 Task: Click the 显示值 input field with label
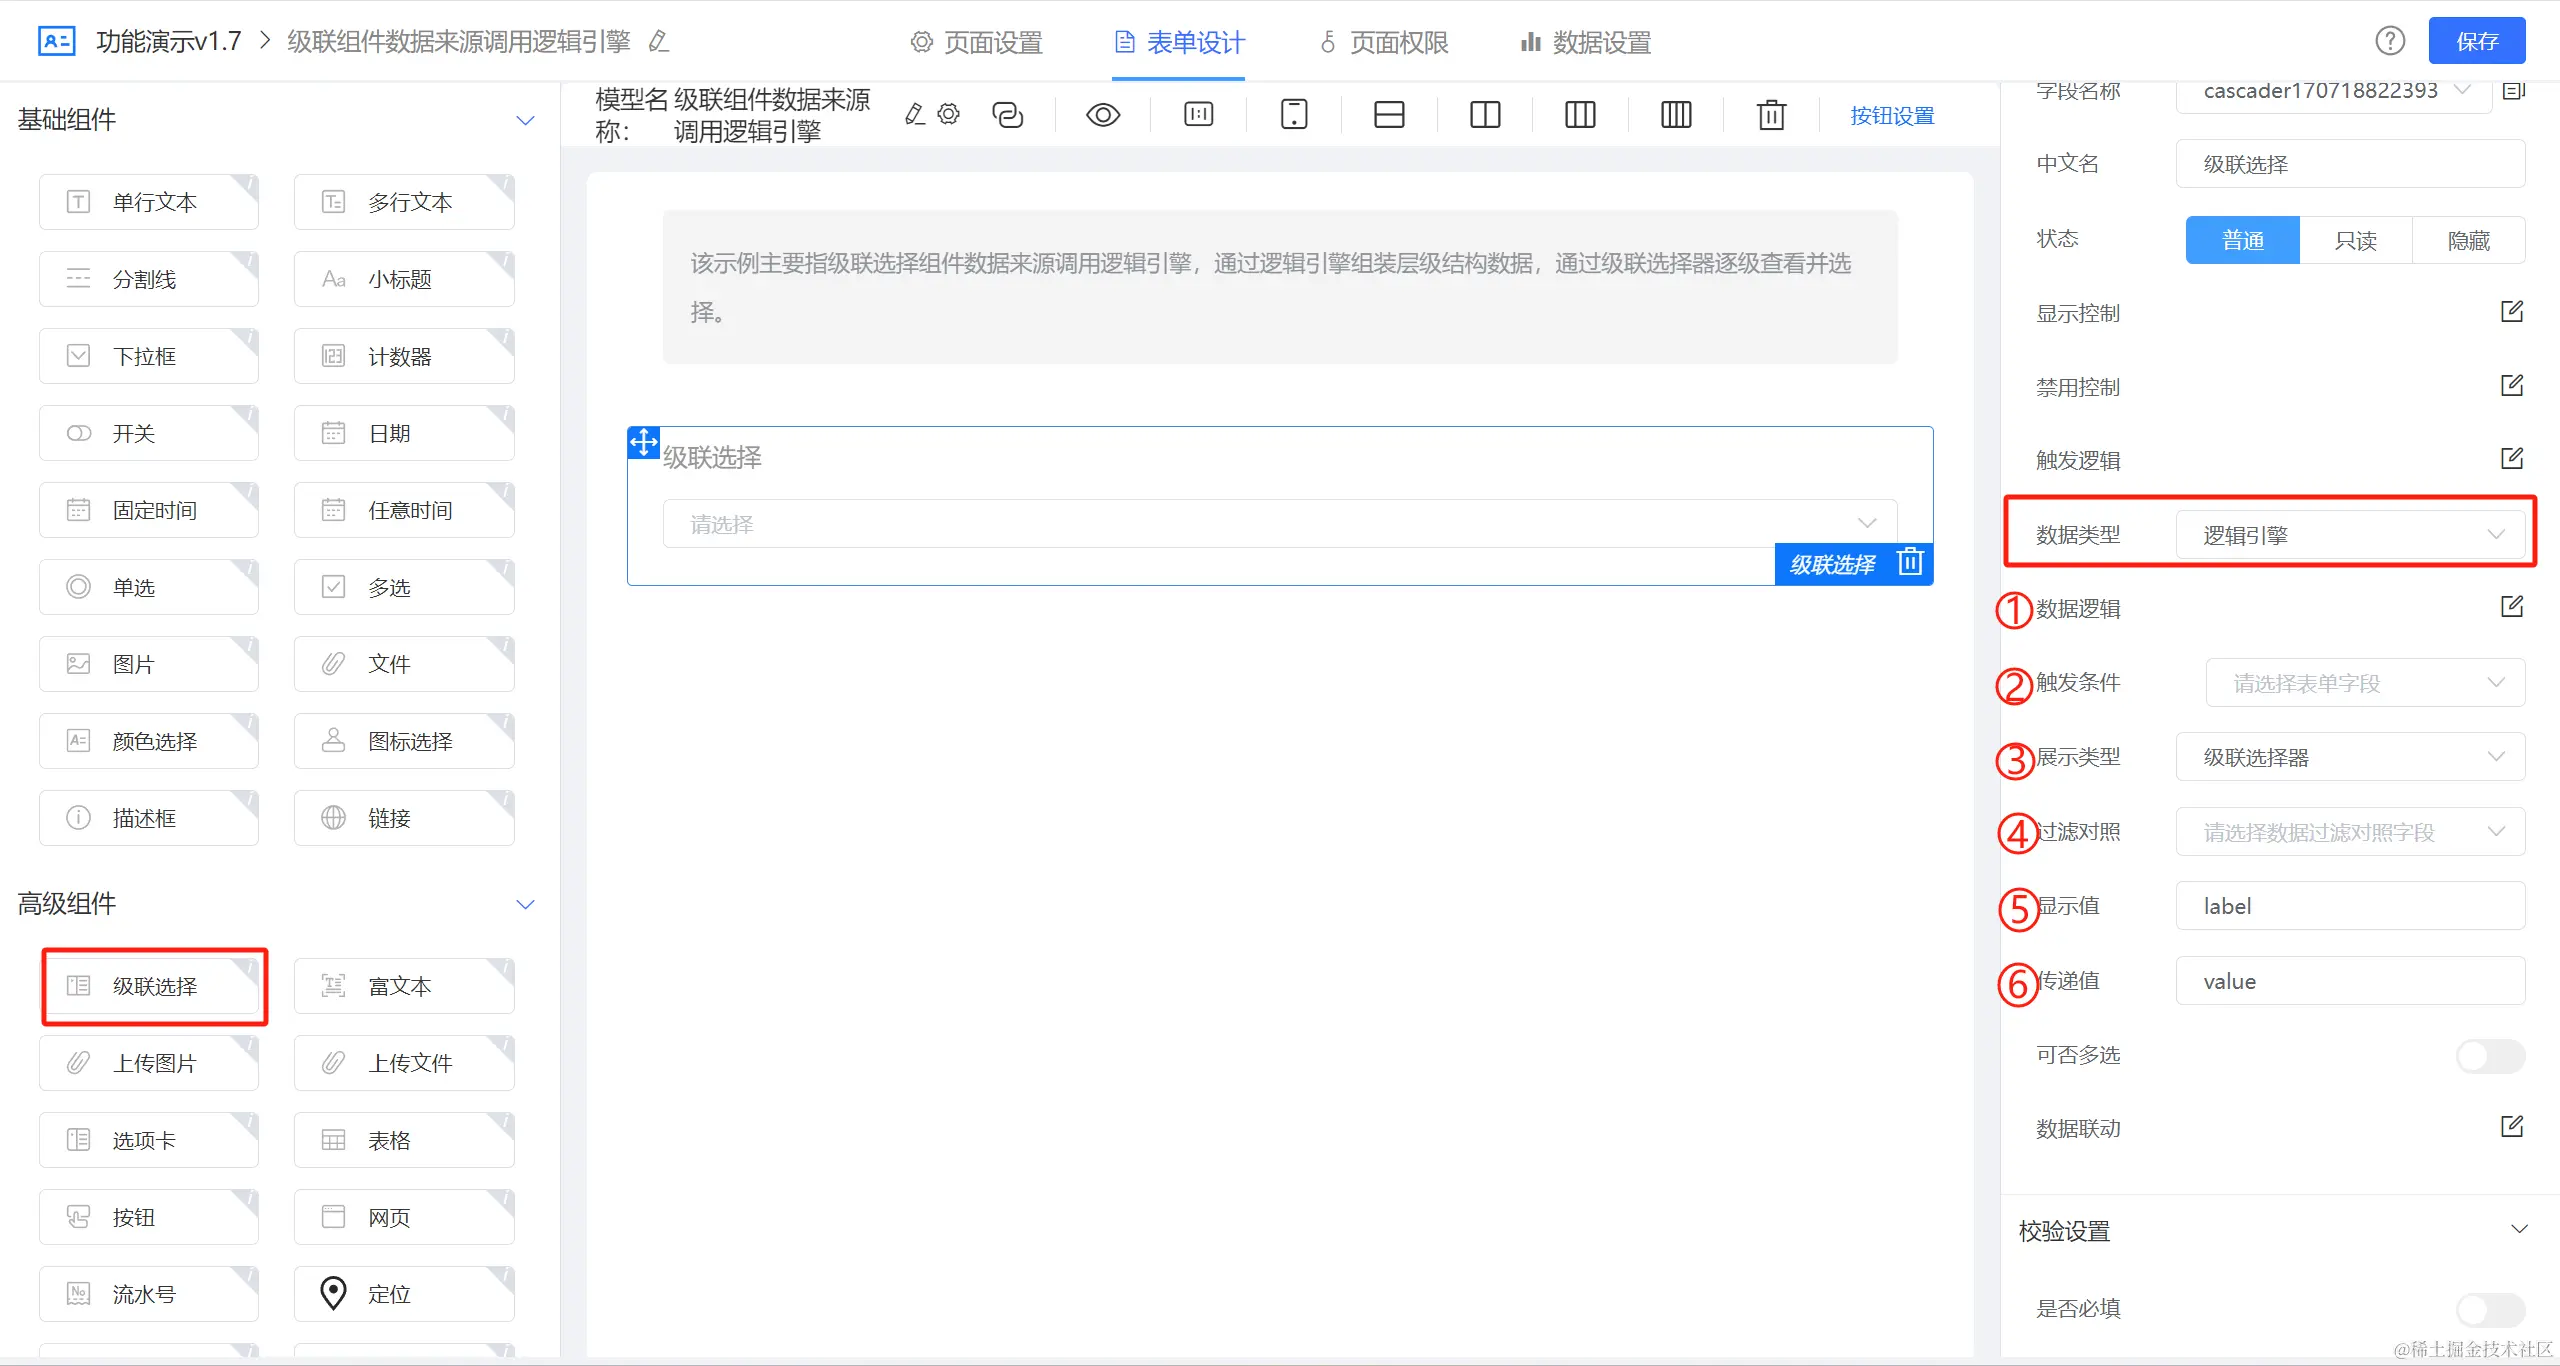point(2350,906)
